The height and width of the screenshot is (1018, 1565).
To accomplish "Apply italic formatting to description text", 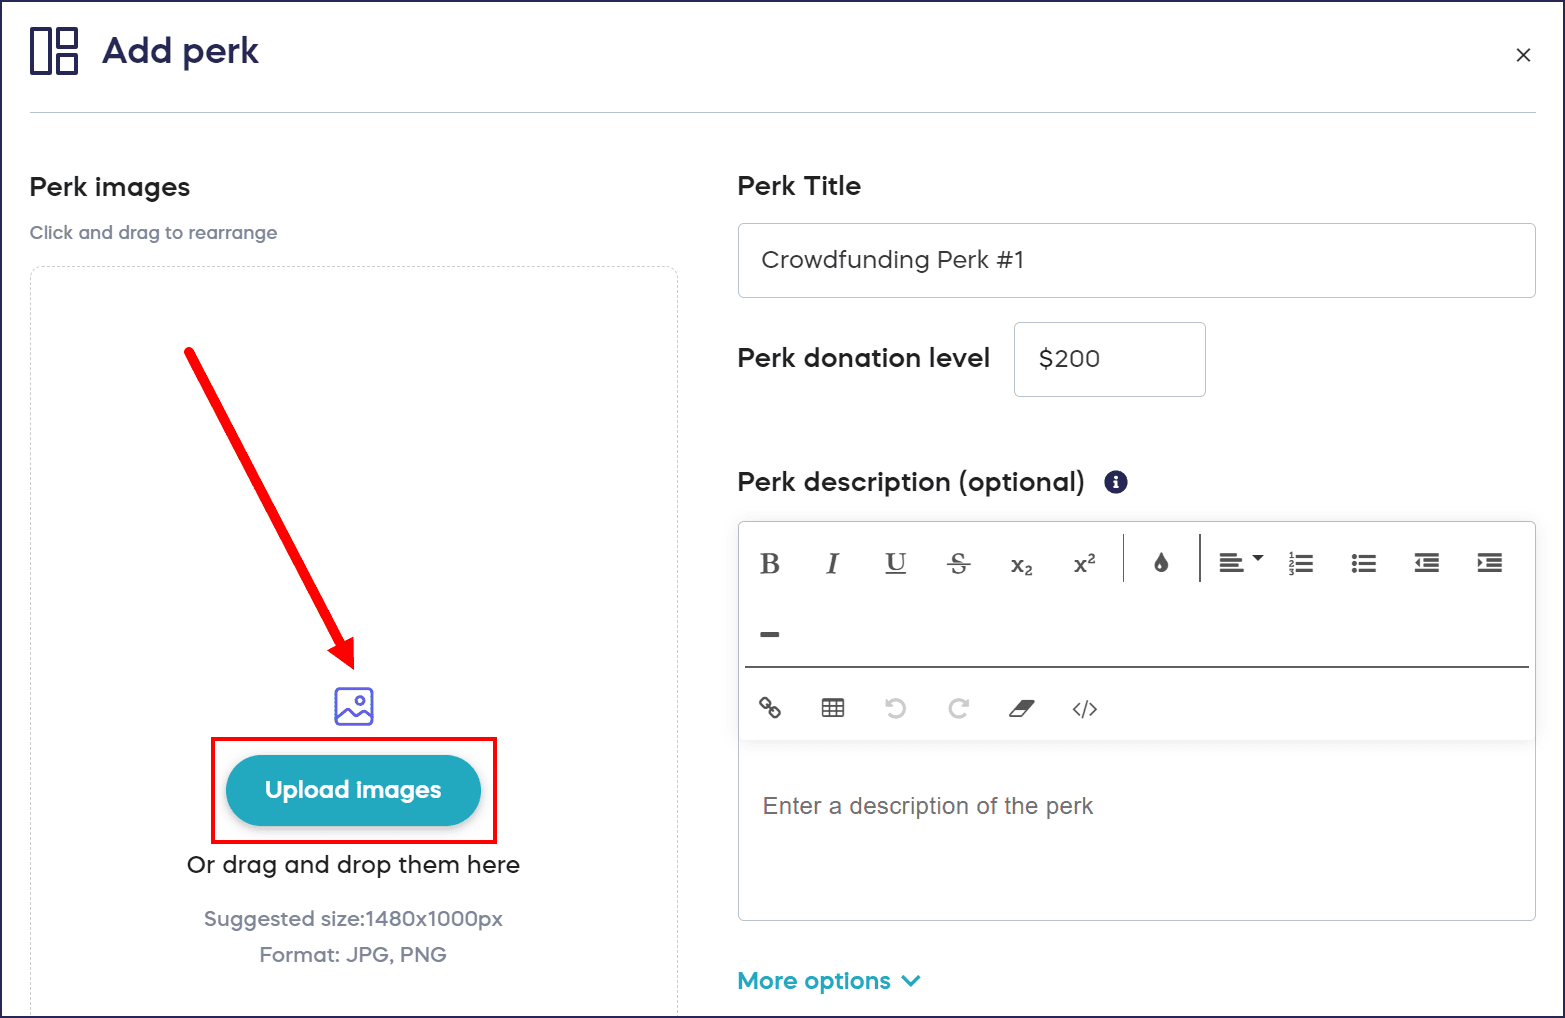I will (x=832, y=564).
